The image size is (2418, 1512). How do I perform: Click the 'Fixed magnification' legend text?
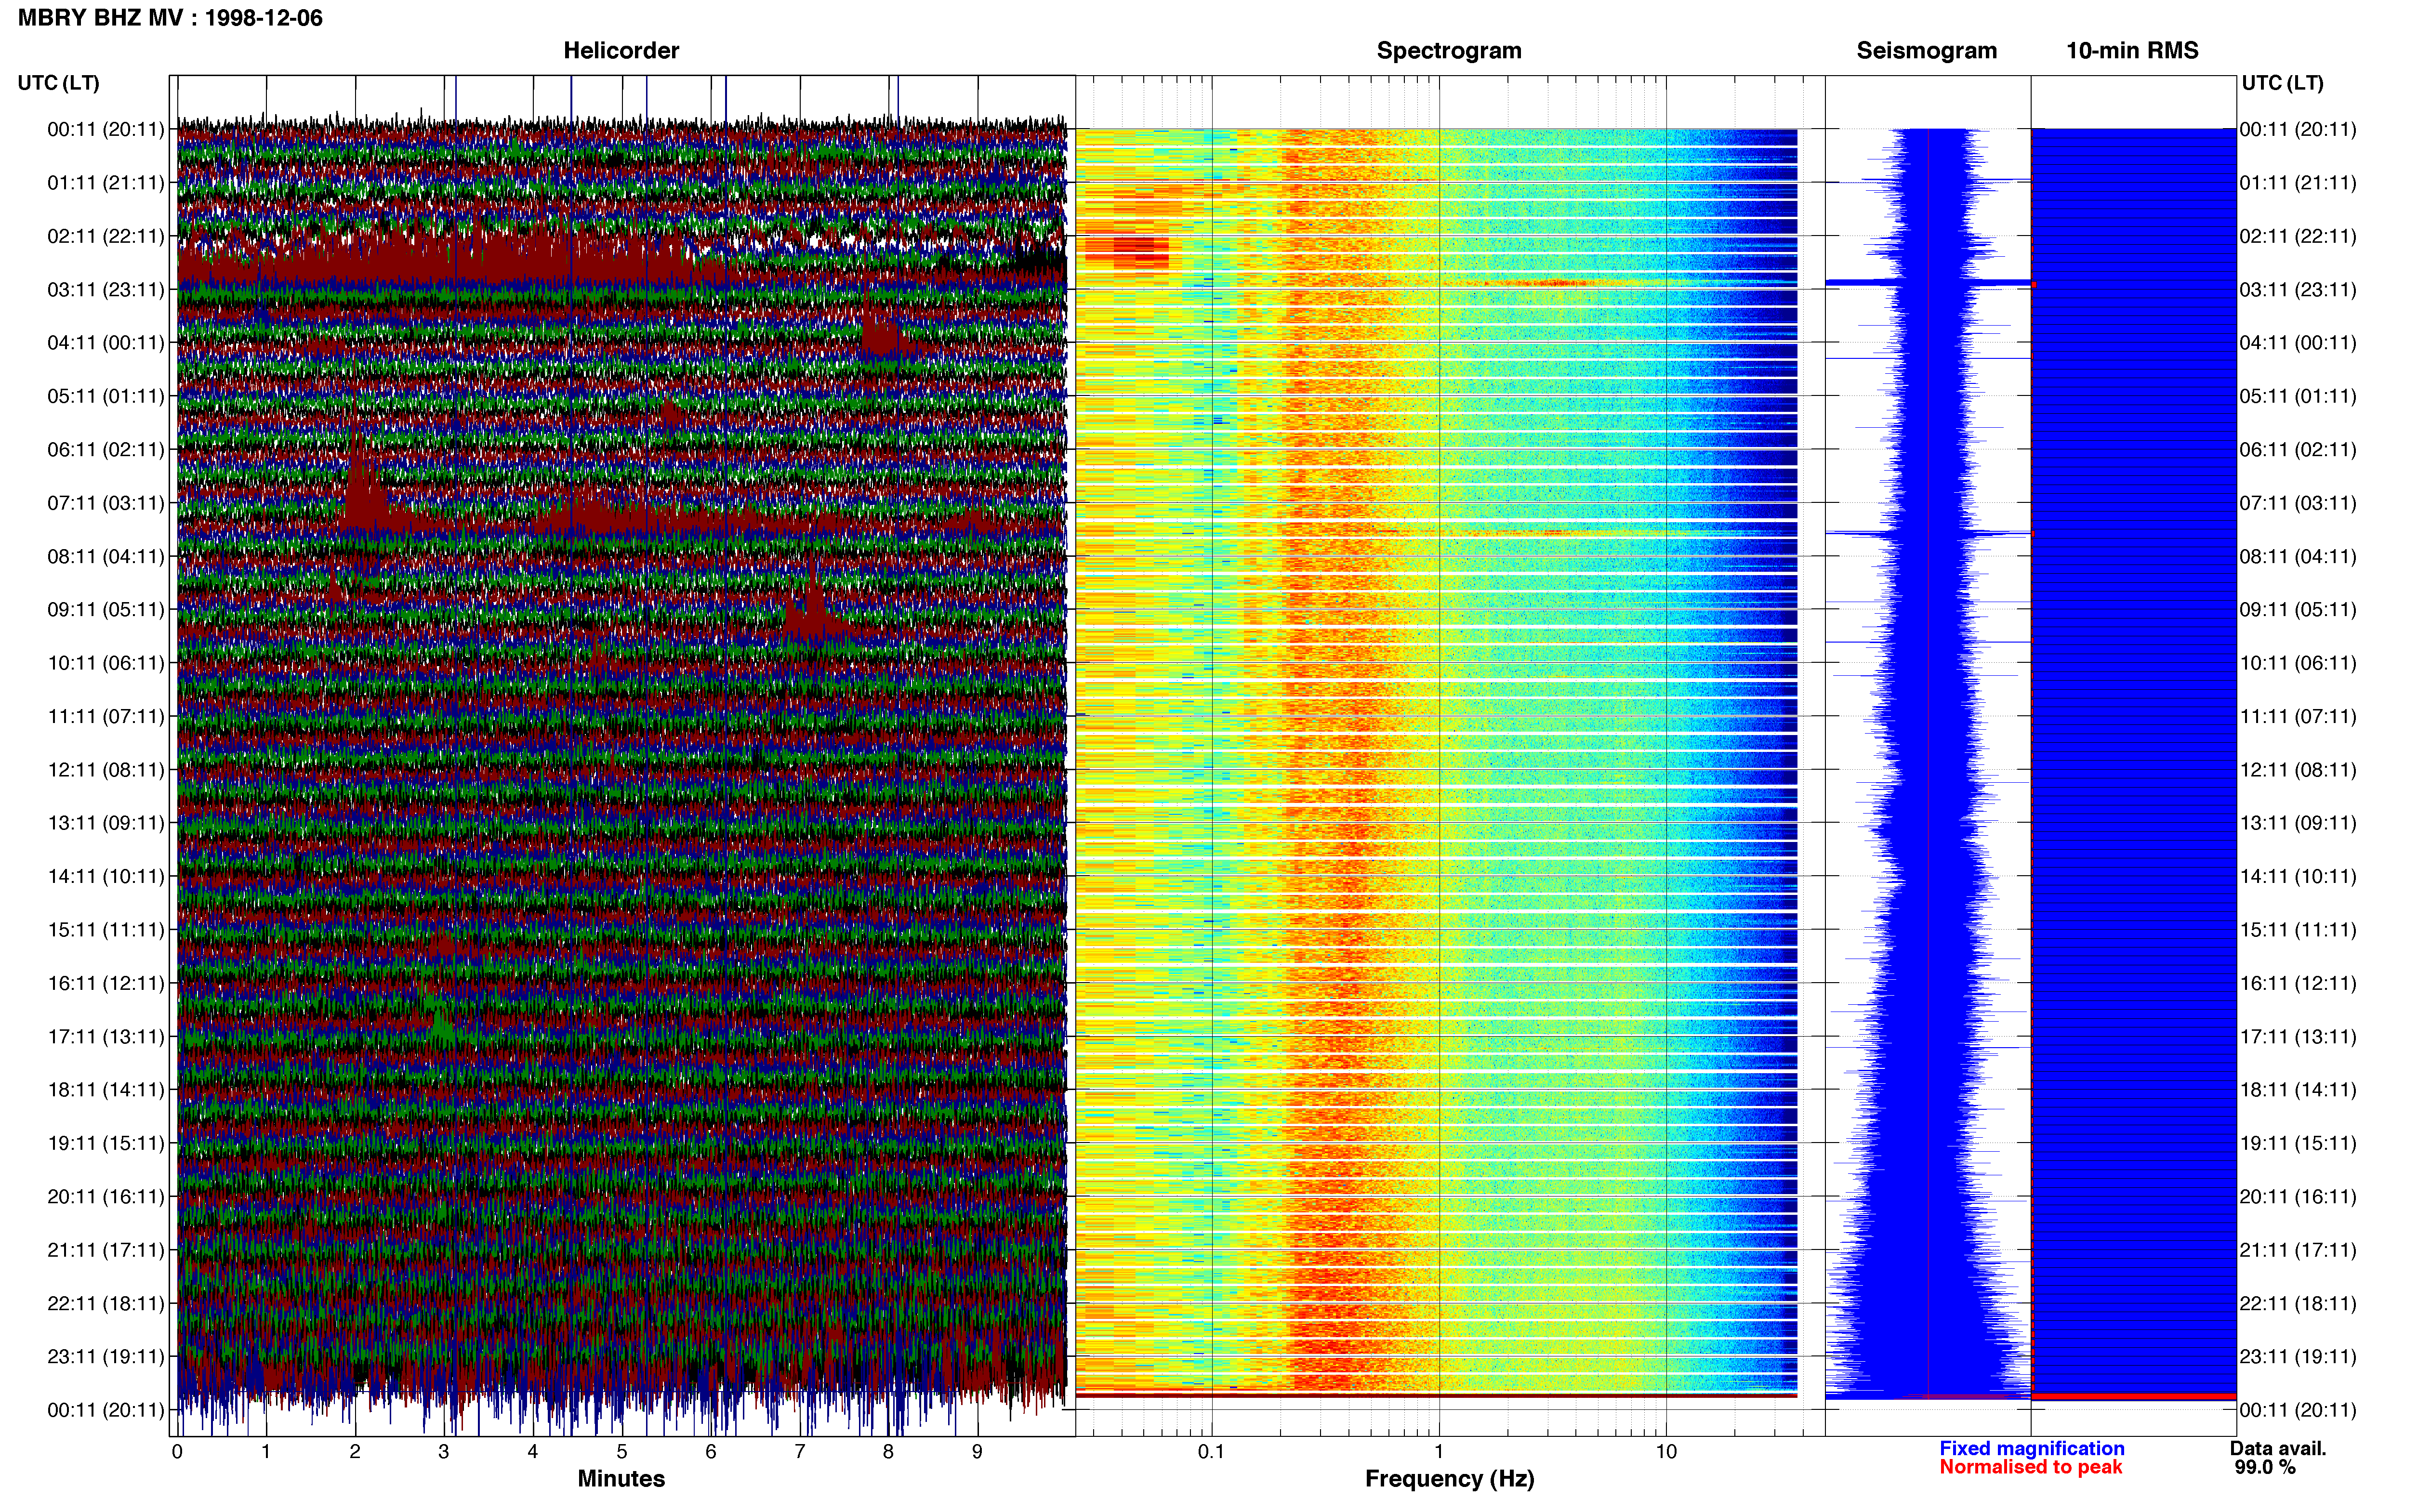pos(2031,1448)
